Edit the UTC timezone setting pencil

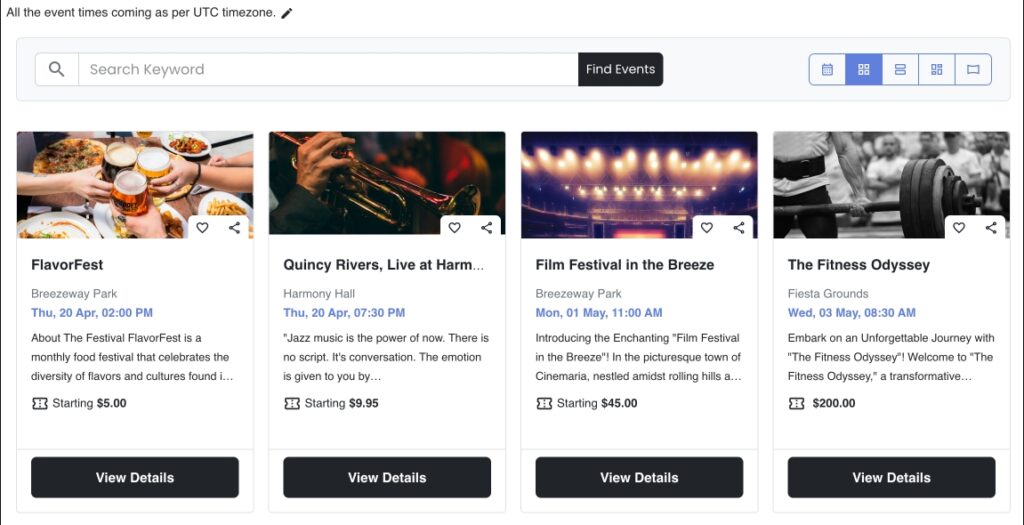tap(287, 13)
